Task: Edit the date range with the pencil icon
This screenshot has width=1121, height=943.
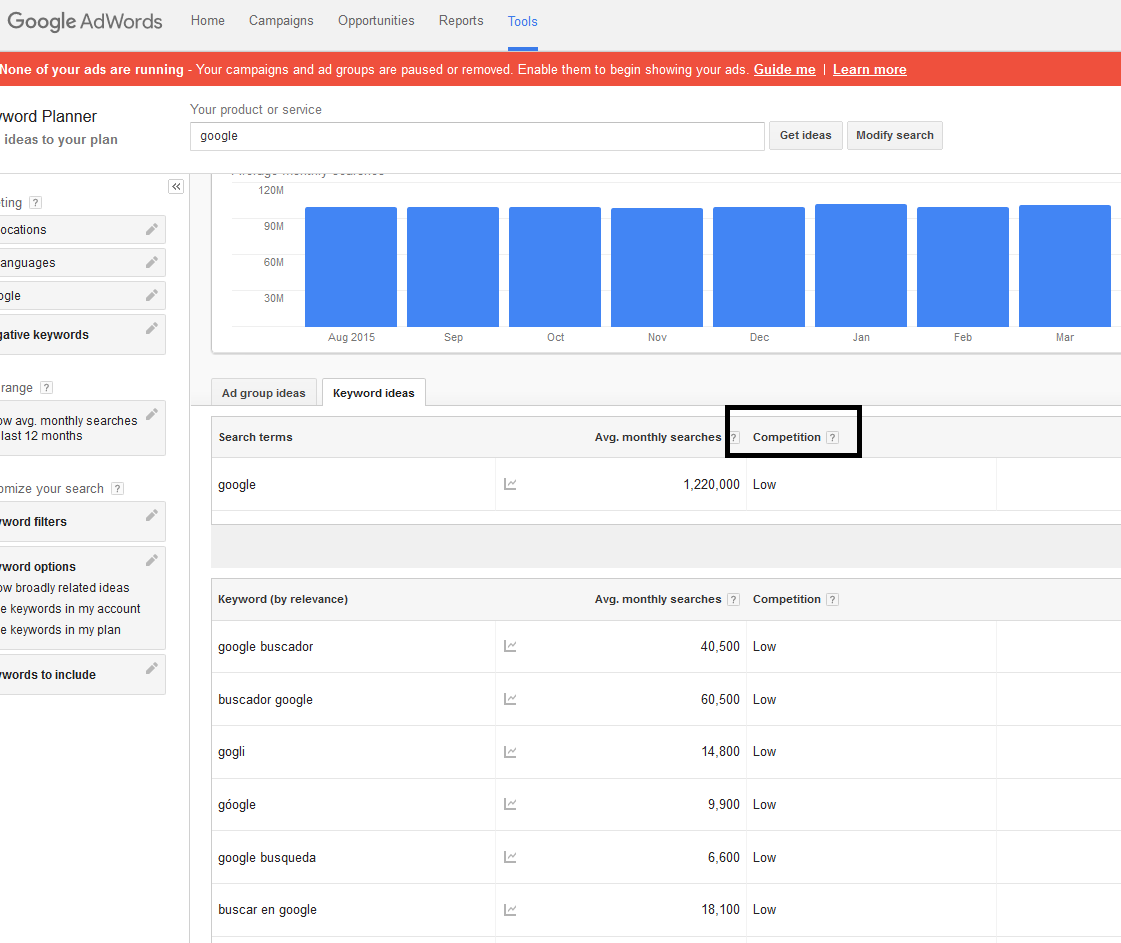Action: tap(152, 414)
